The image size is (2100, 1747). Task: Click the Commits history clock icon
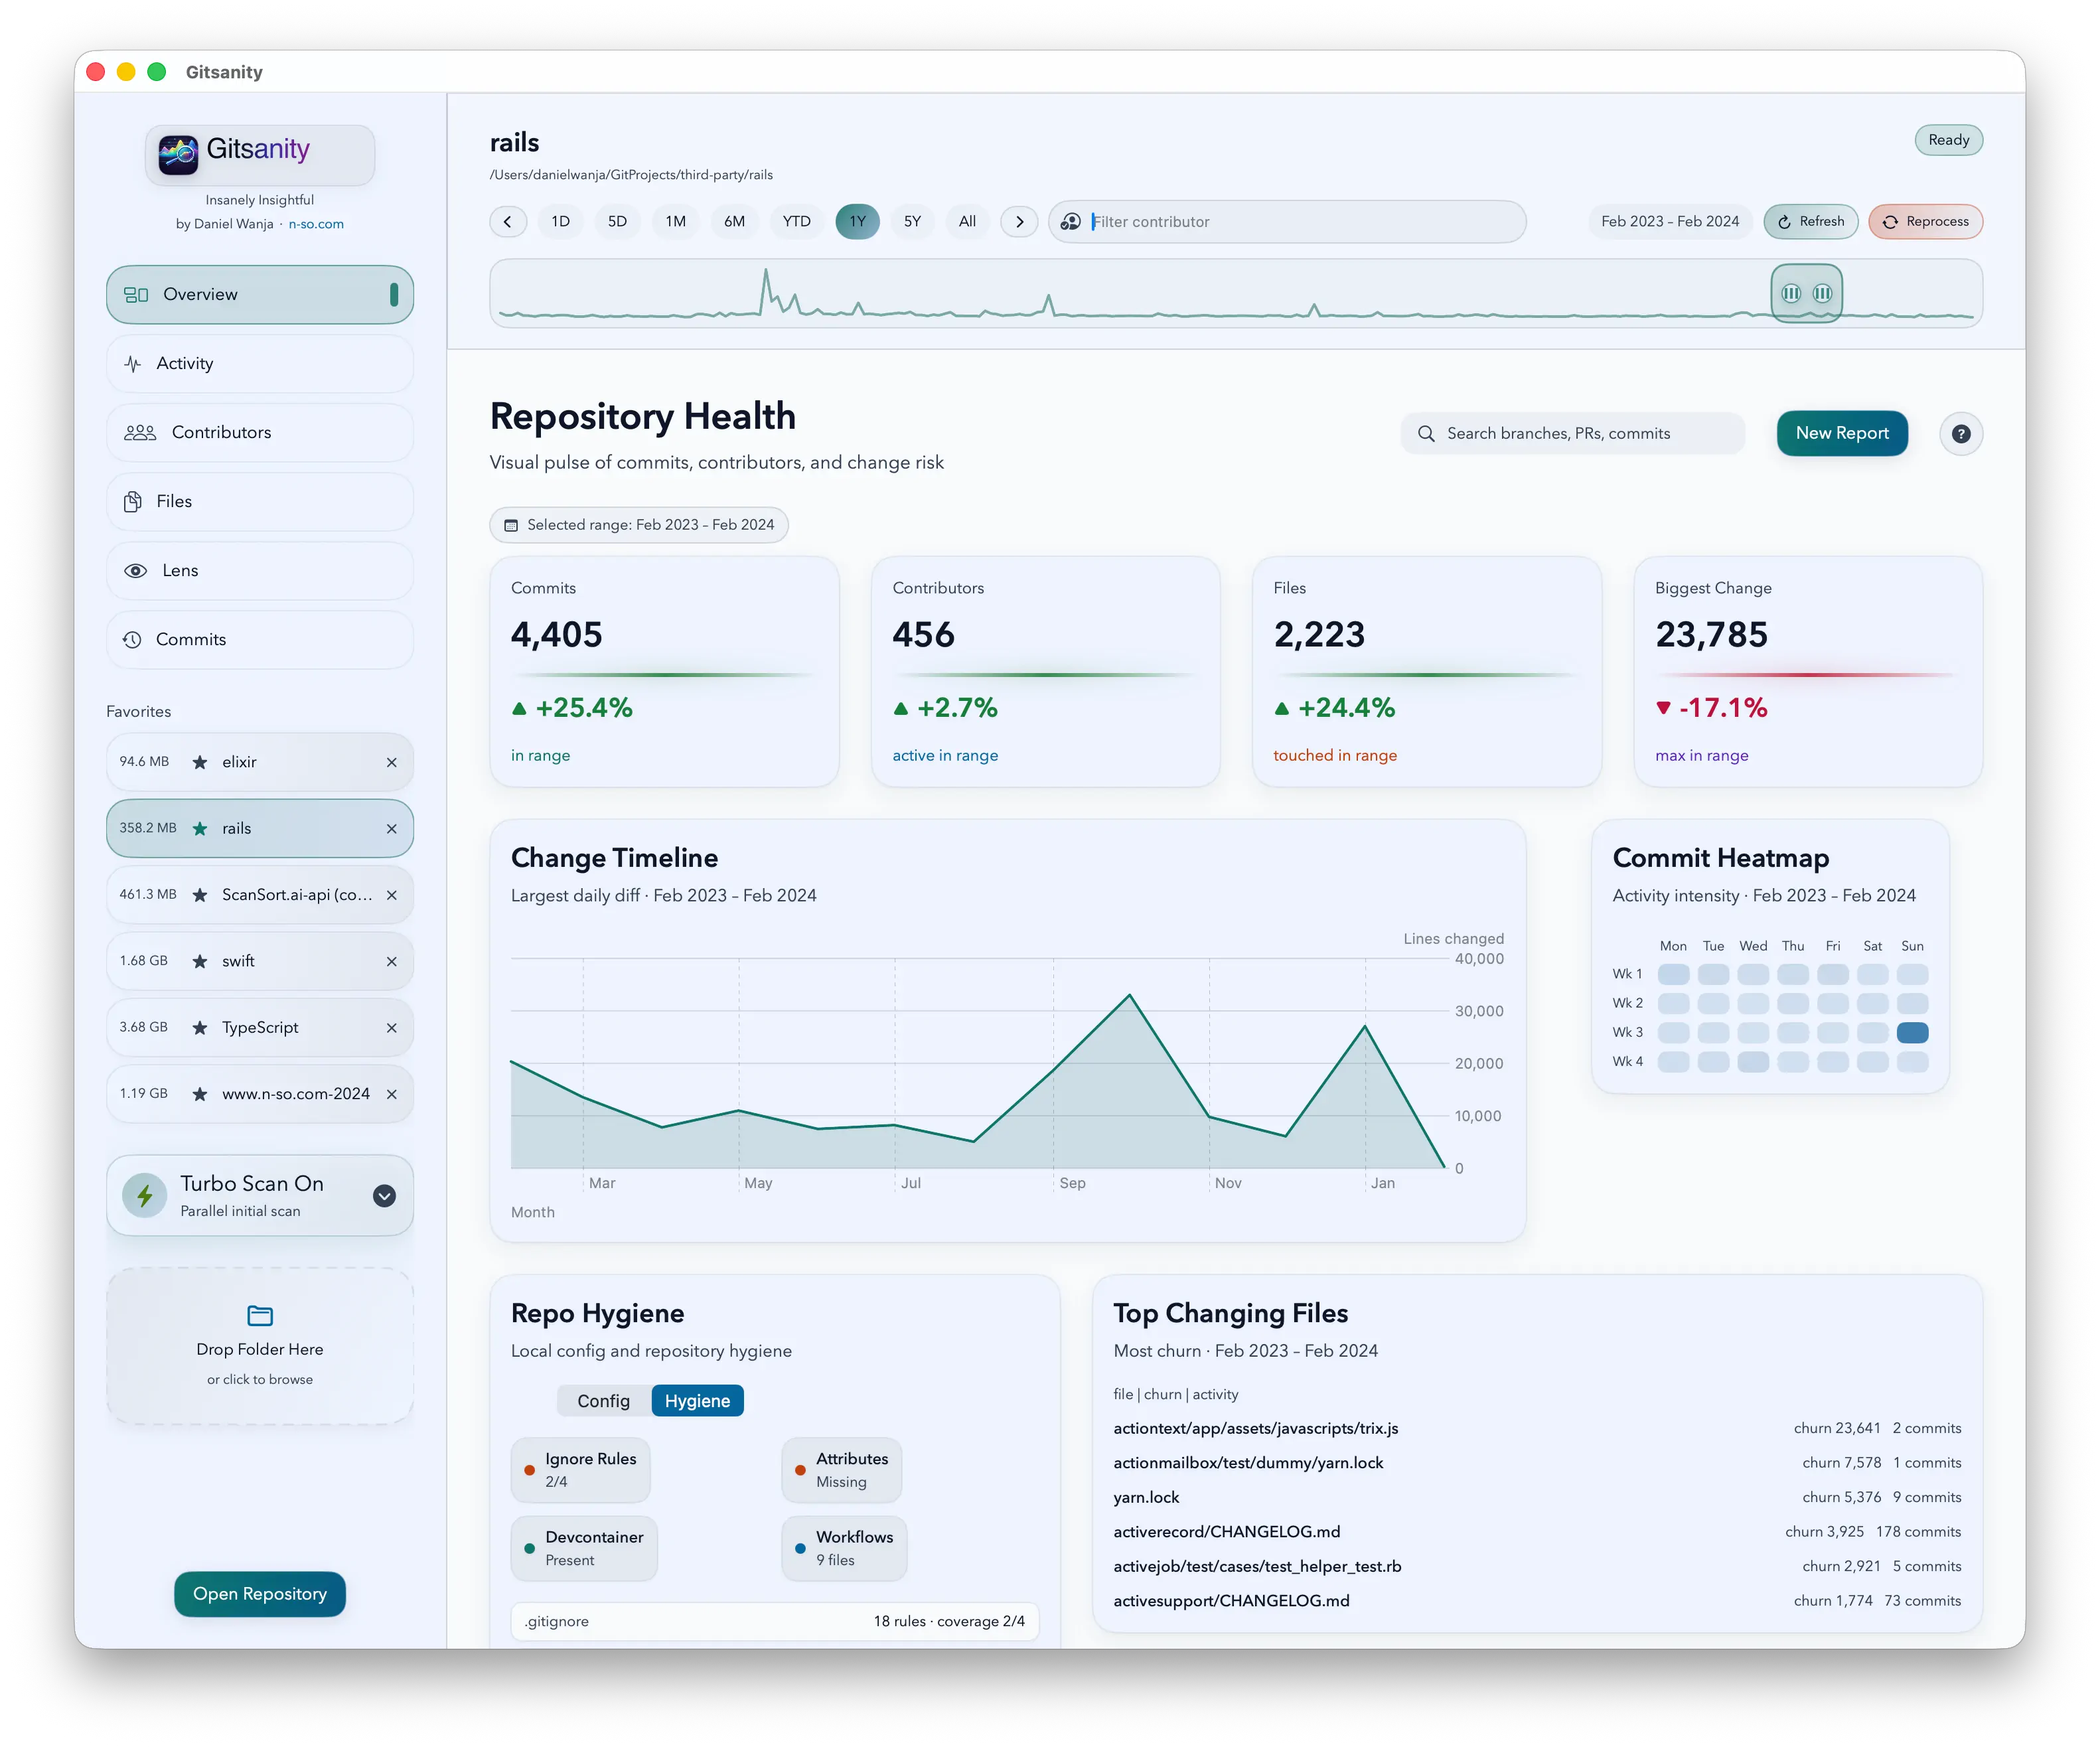pyautogui.click(x=132, y=640)
